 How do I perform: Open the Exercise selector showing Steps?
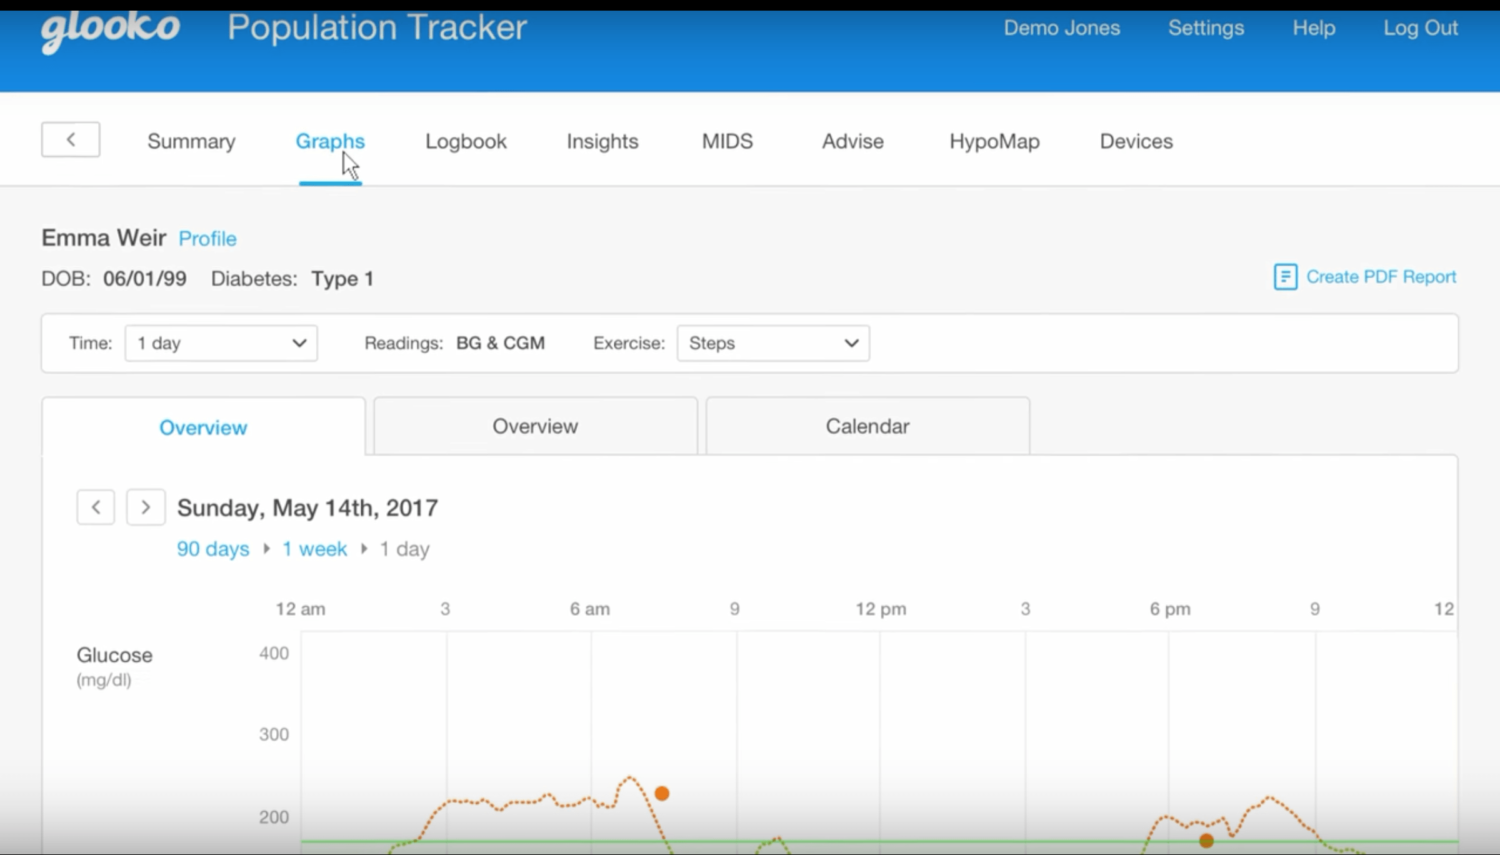pyautogui.click(x=772, y=343)
